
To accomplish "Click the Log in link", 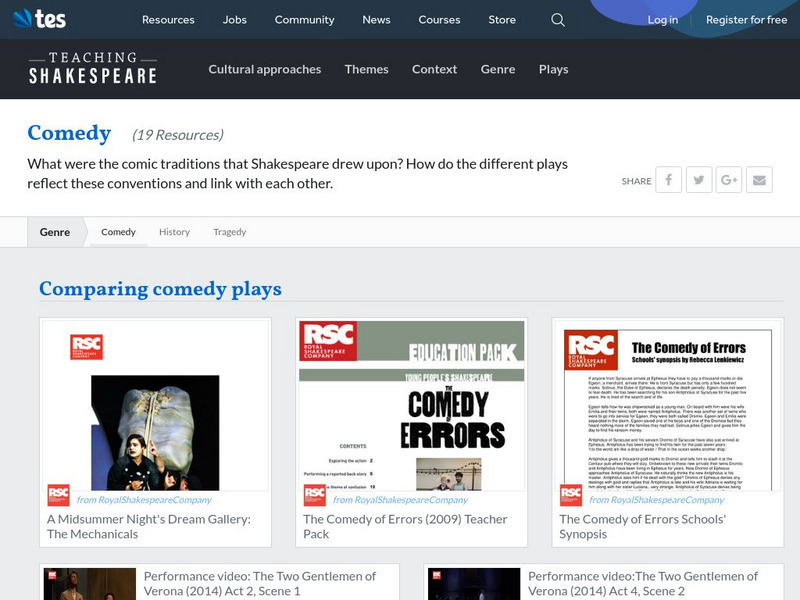I will [x=662, y=20].
